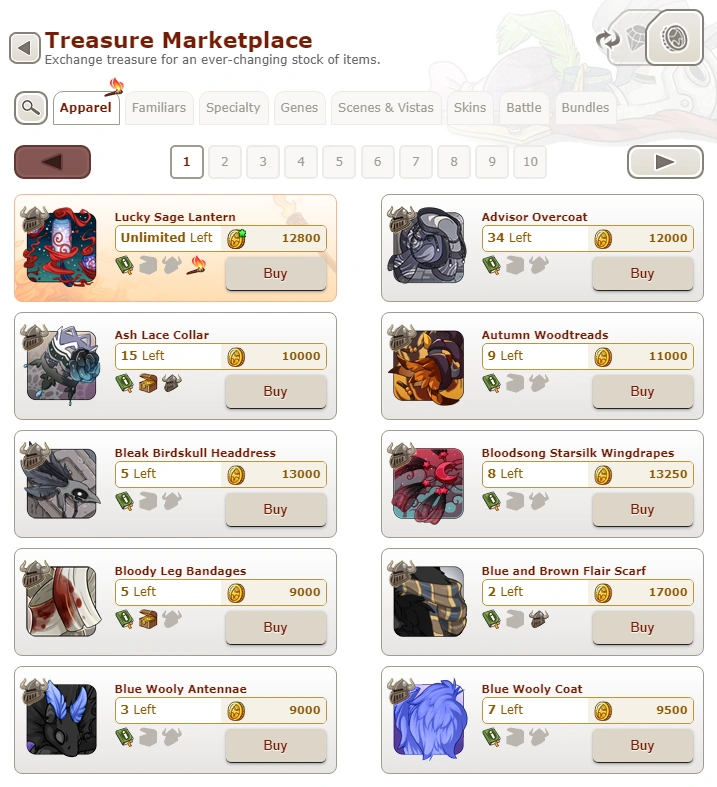
Task: Click the helmet icon under Ash Lace Collar
Action: pyautogui.click(x=172, y=383)
